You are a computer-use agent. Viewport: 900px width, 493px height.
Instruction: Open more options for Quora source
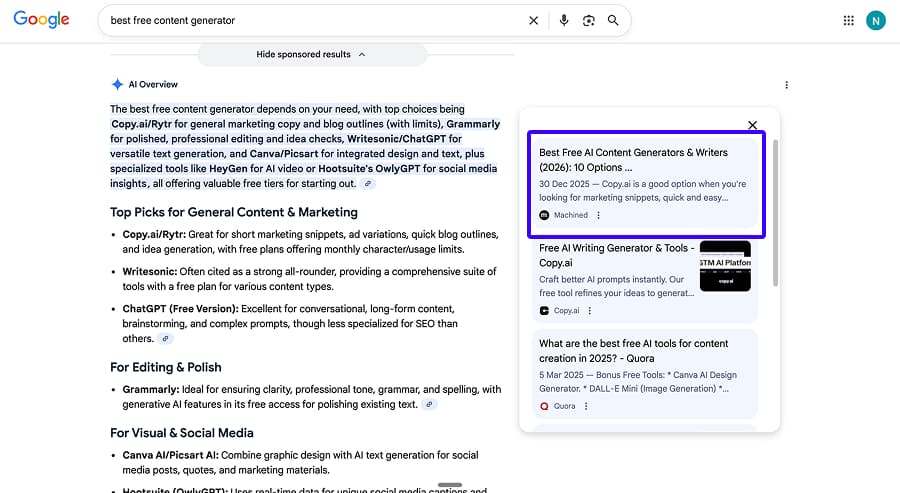[x=586, y=406]
